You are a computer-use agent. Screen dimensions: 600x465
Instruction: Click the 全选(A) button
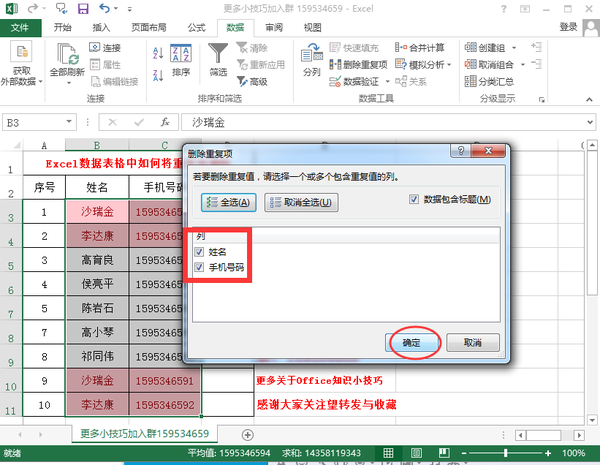click(x=228, y=202)
